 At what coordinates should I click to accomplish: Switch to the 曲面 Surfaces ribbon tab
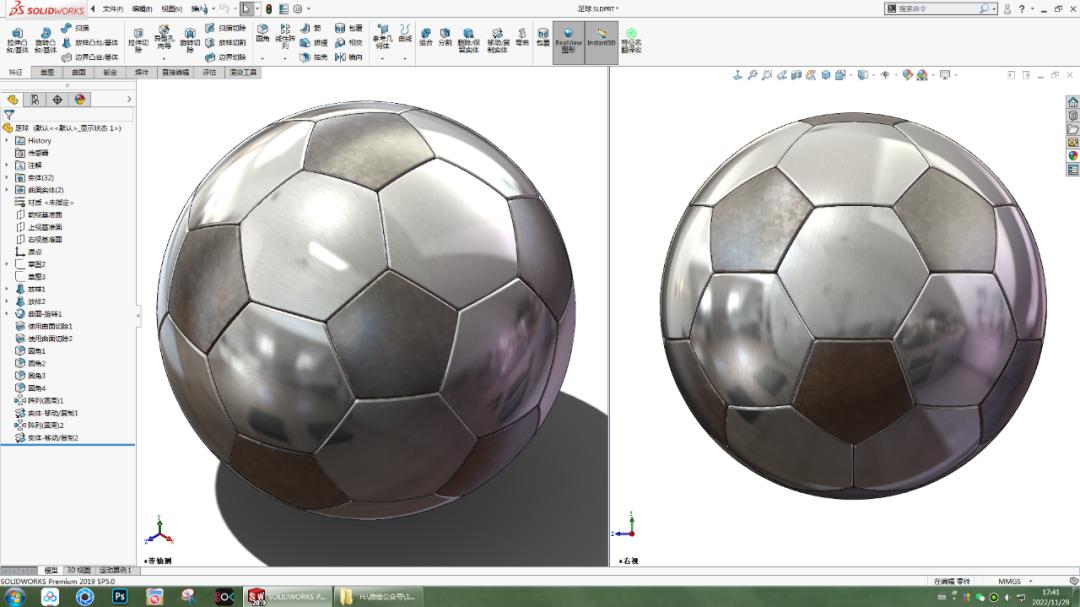coord(82,71)
